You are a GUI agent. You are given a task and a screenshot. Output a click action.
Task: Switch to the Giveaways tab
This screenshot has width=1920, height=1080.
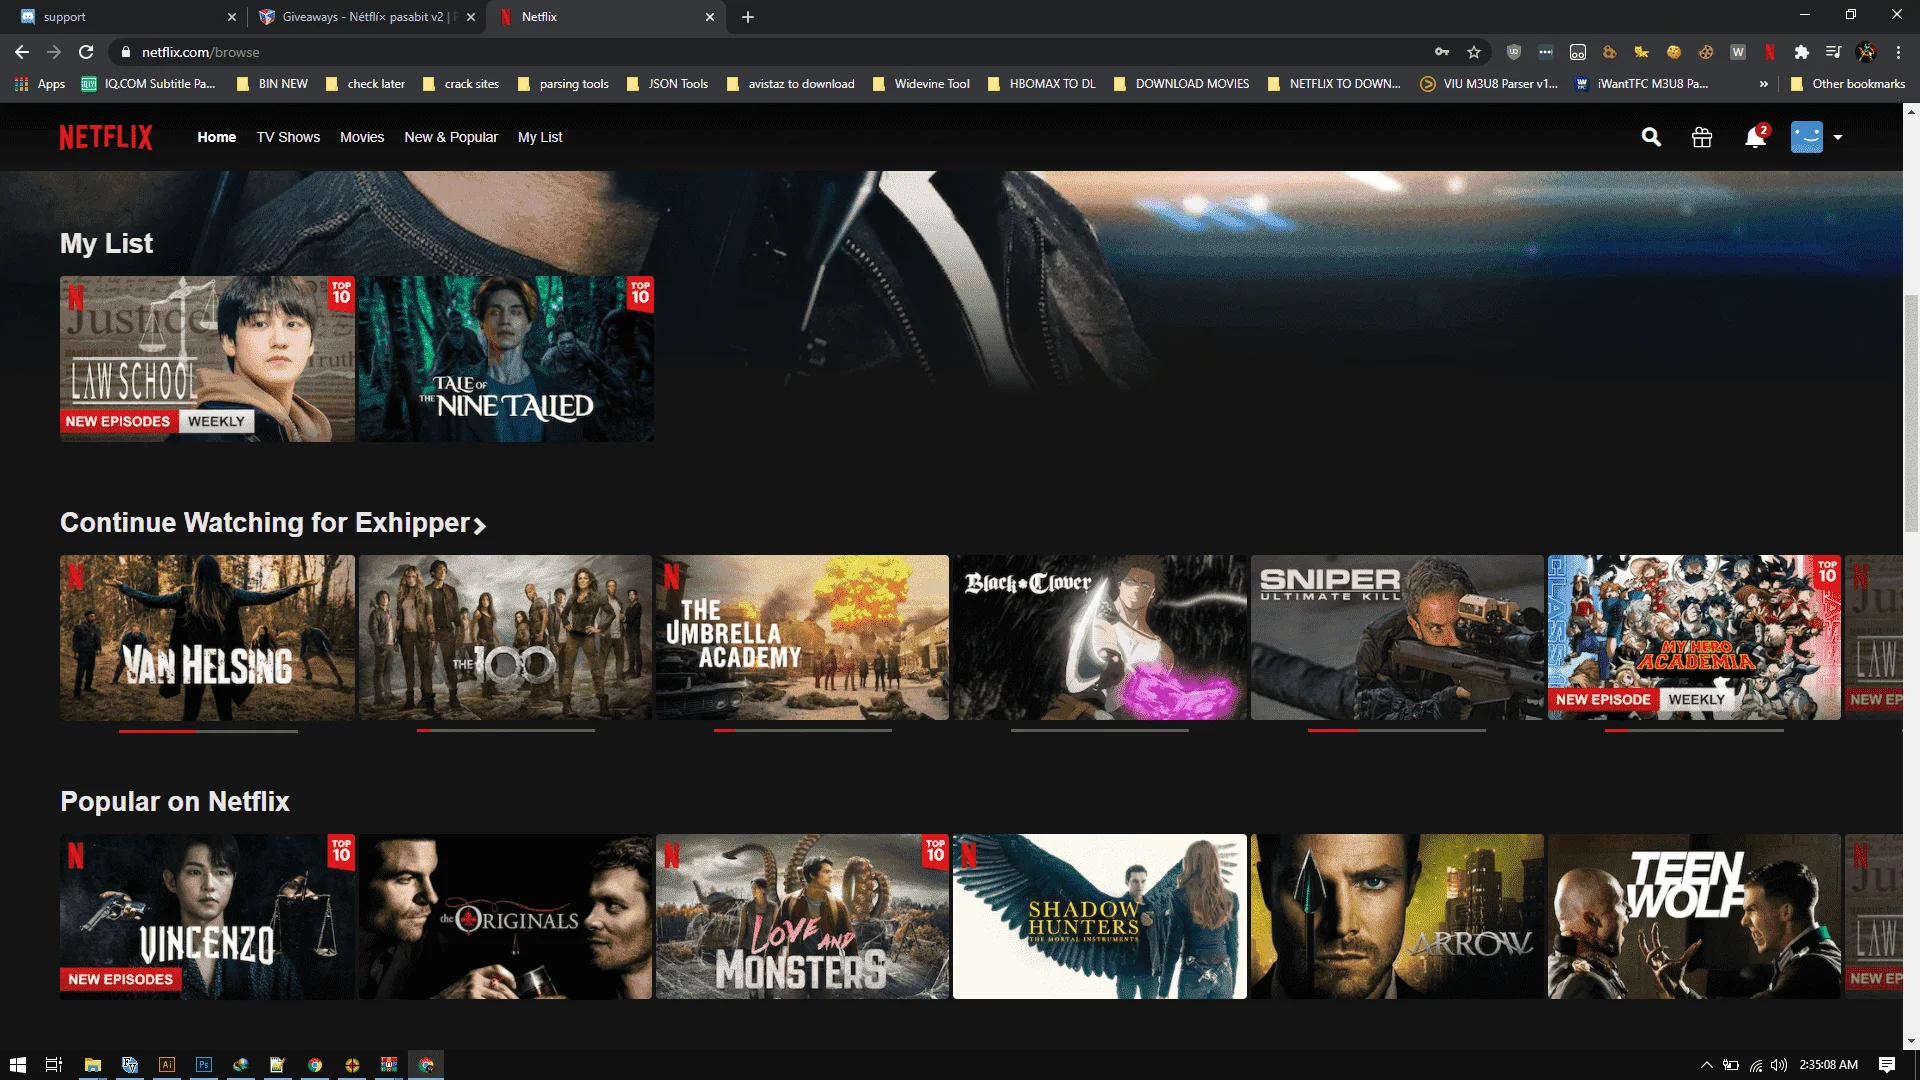(366, 17)
